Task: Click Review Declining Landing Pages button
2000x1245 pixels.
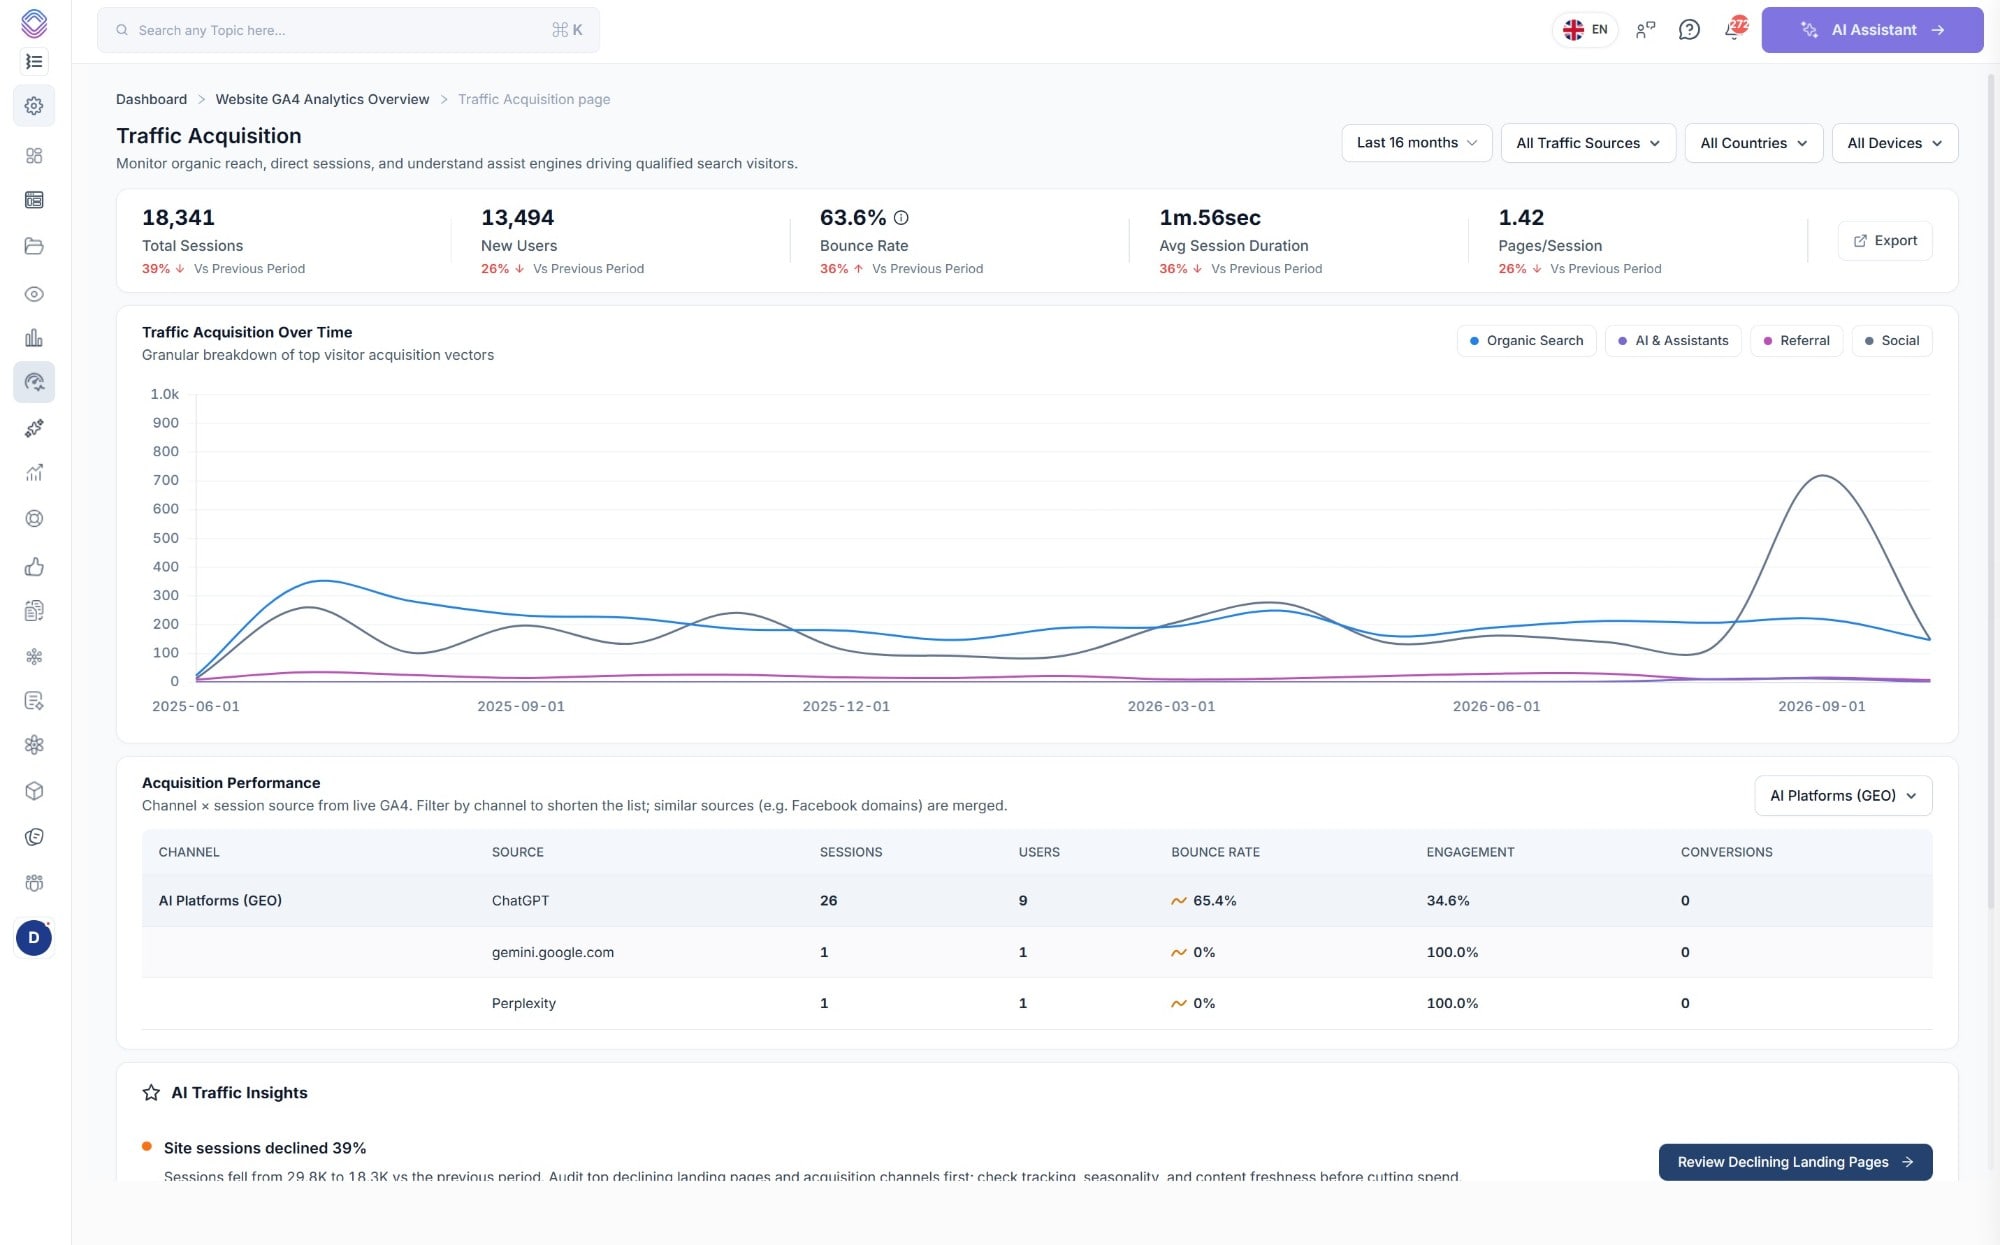Action: [1795, 1162]
